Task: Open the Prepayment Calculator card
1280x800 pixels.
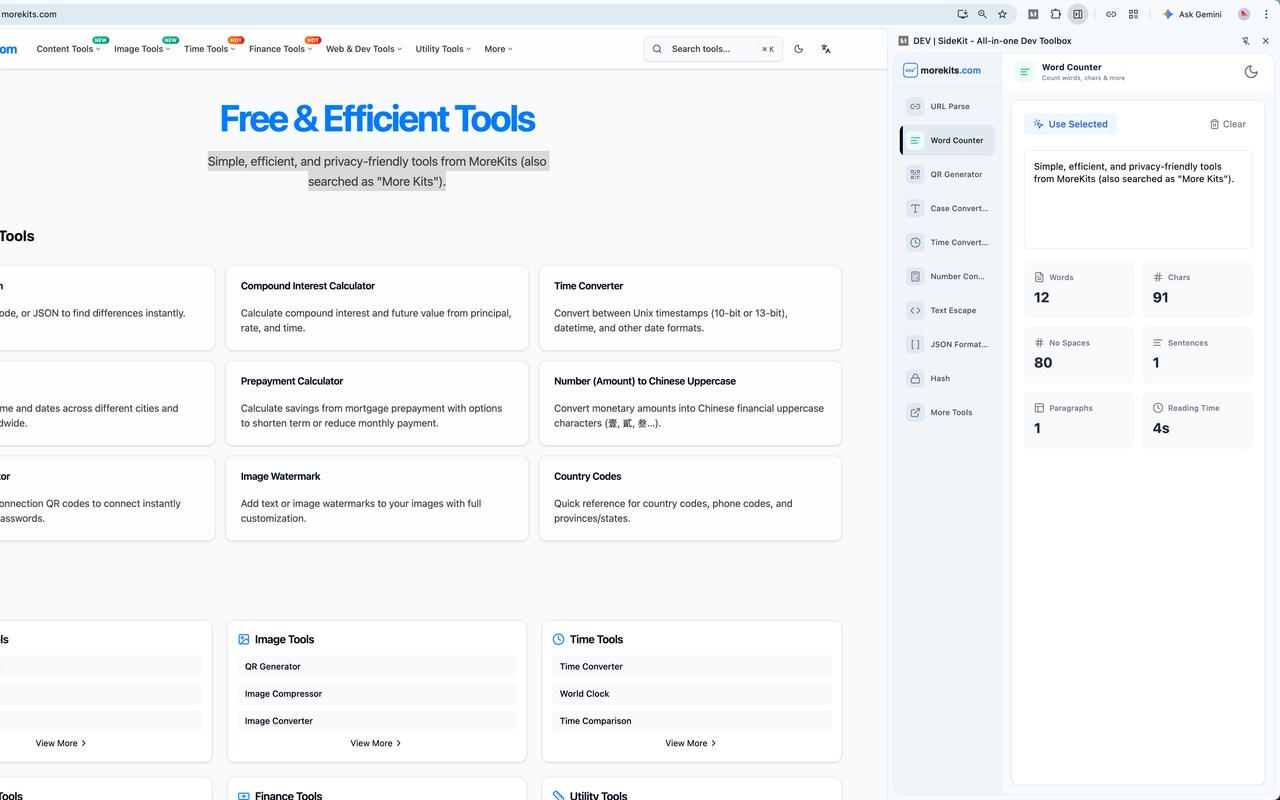Action: pos(377,403)
